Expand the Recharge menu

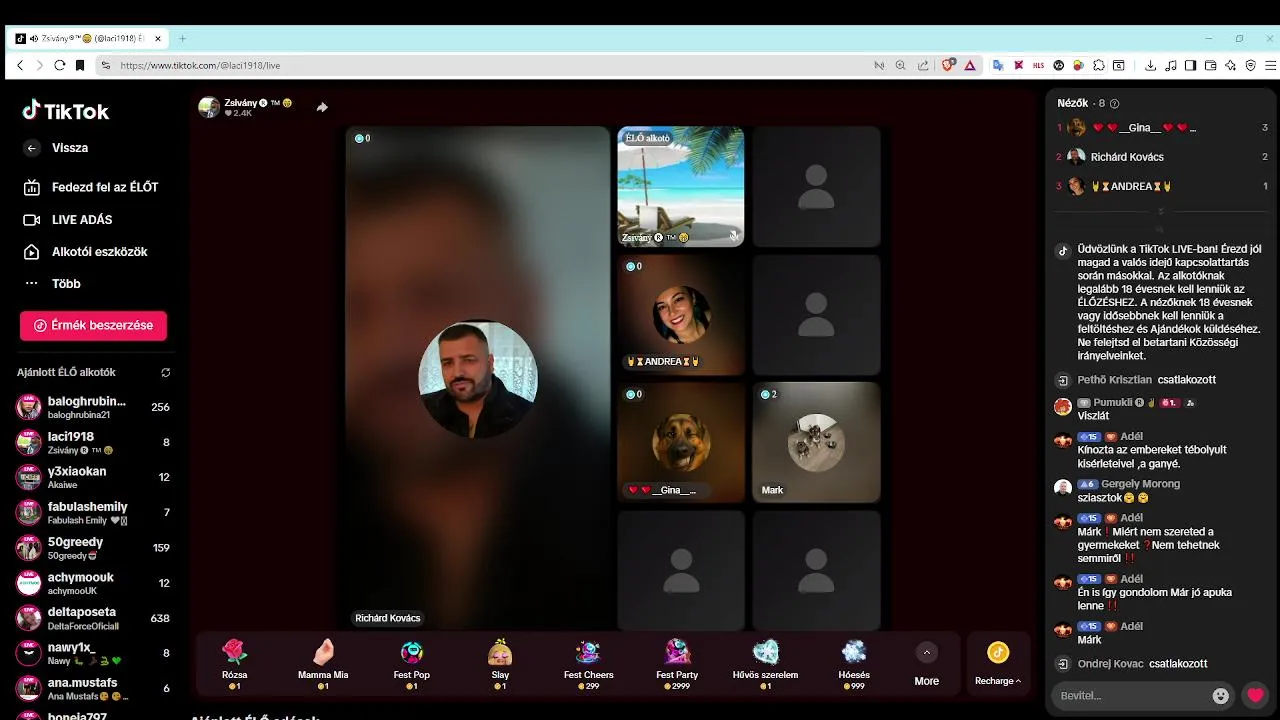click(998, 664)
